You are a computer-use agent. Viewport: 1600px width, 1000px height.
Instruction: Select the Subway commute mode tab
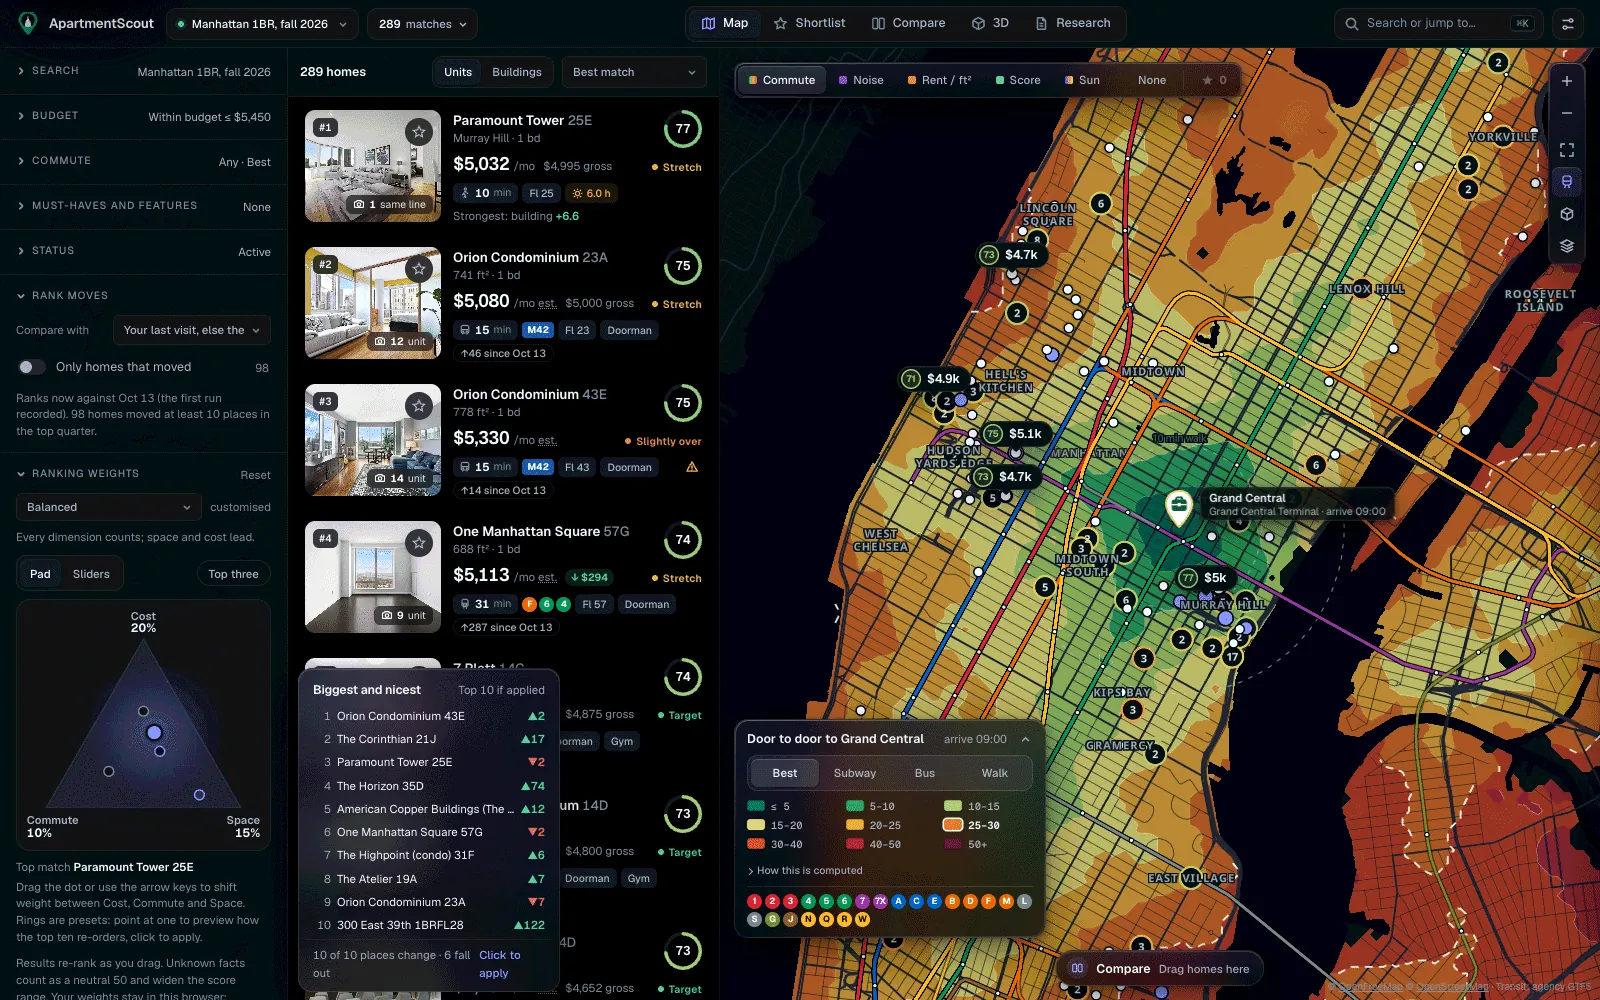point(855,773)
